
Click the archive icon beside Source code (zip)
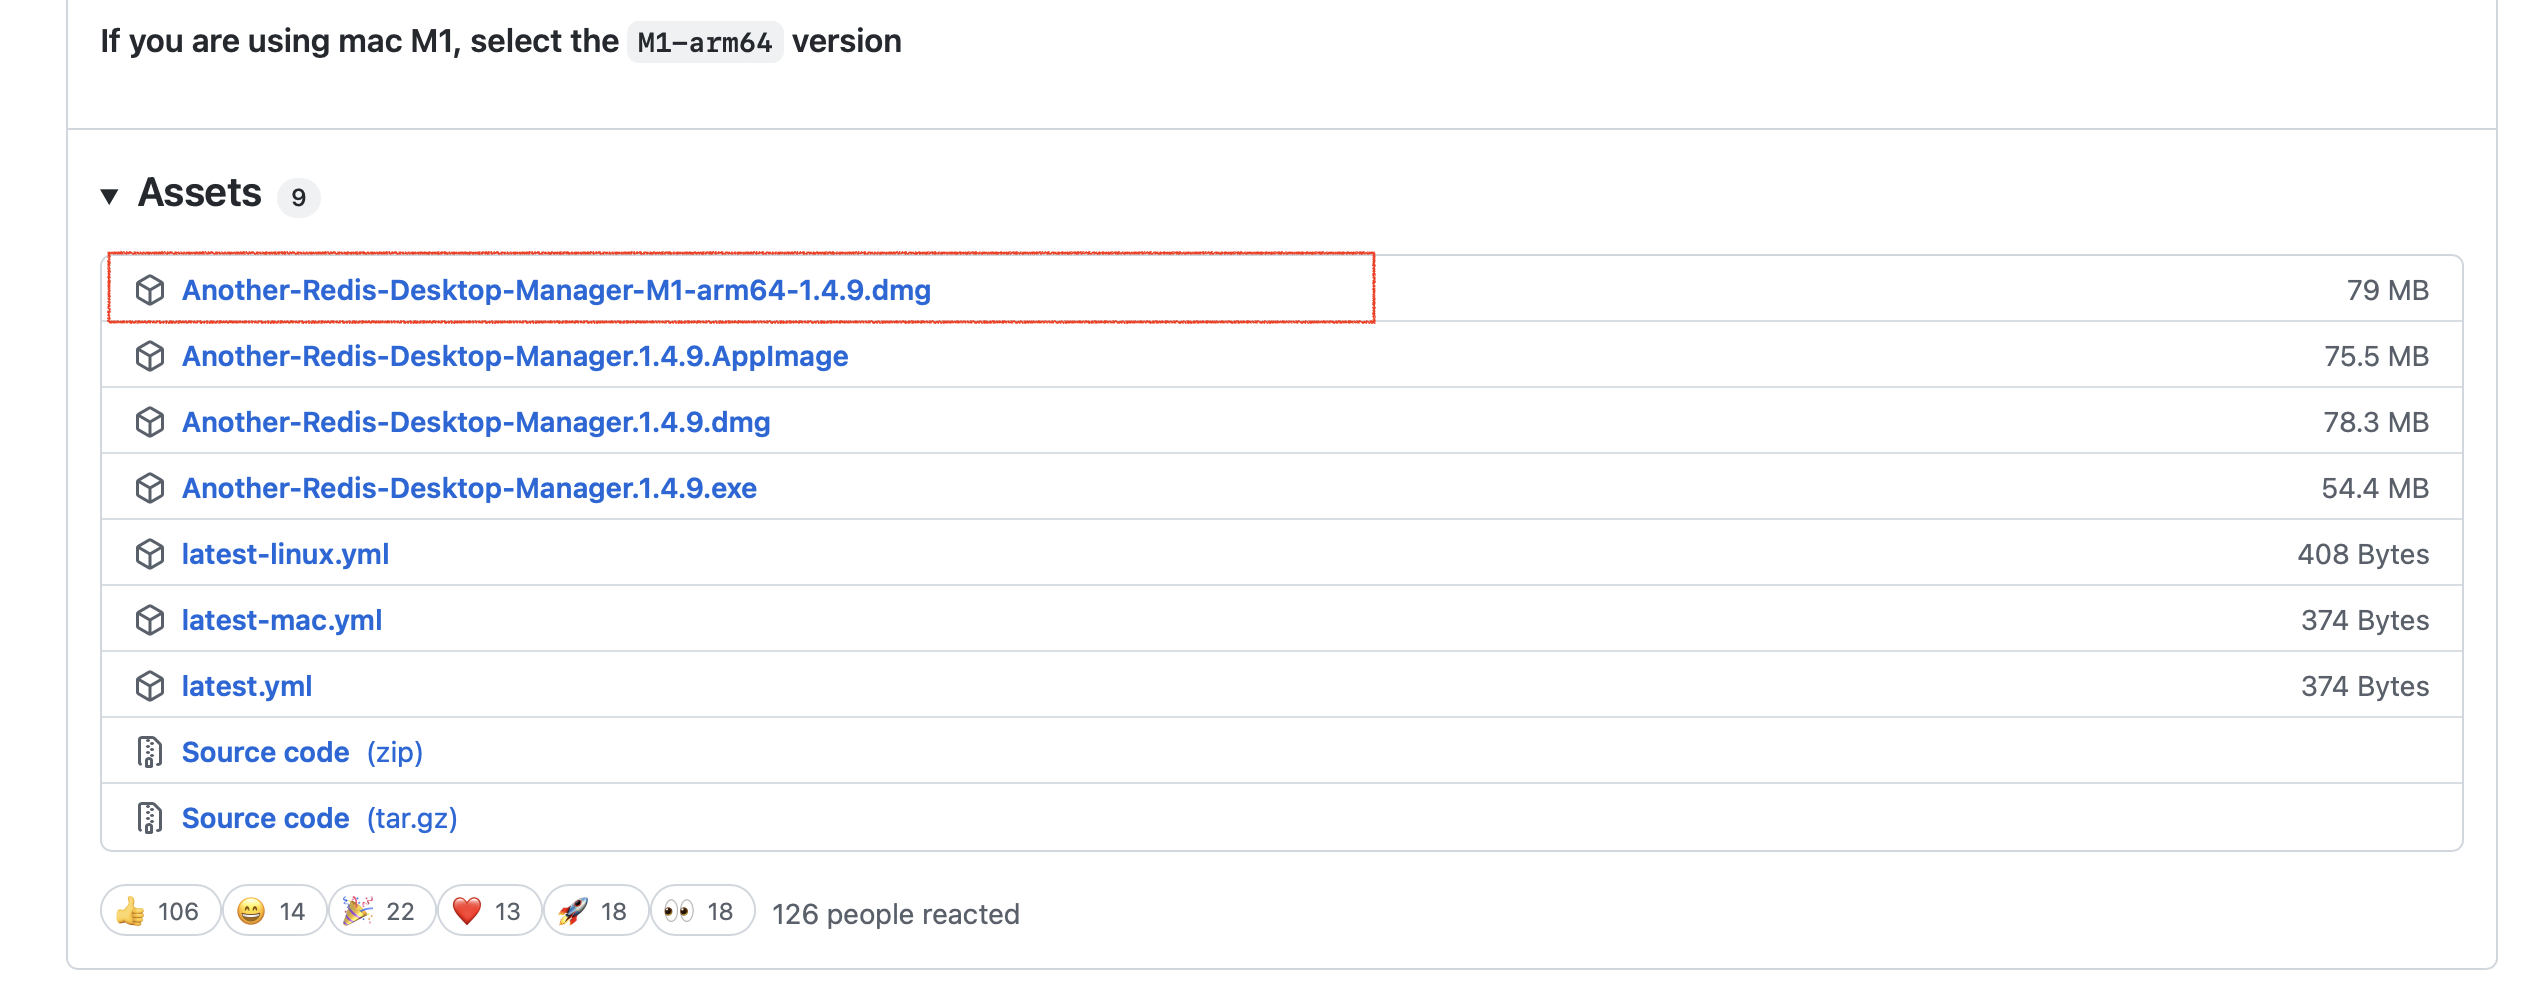pos(151,751)
